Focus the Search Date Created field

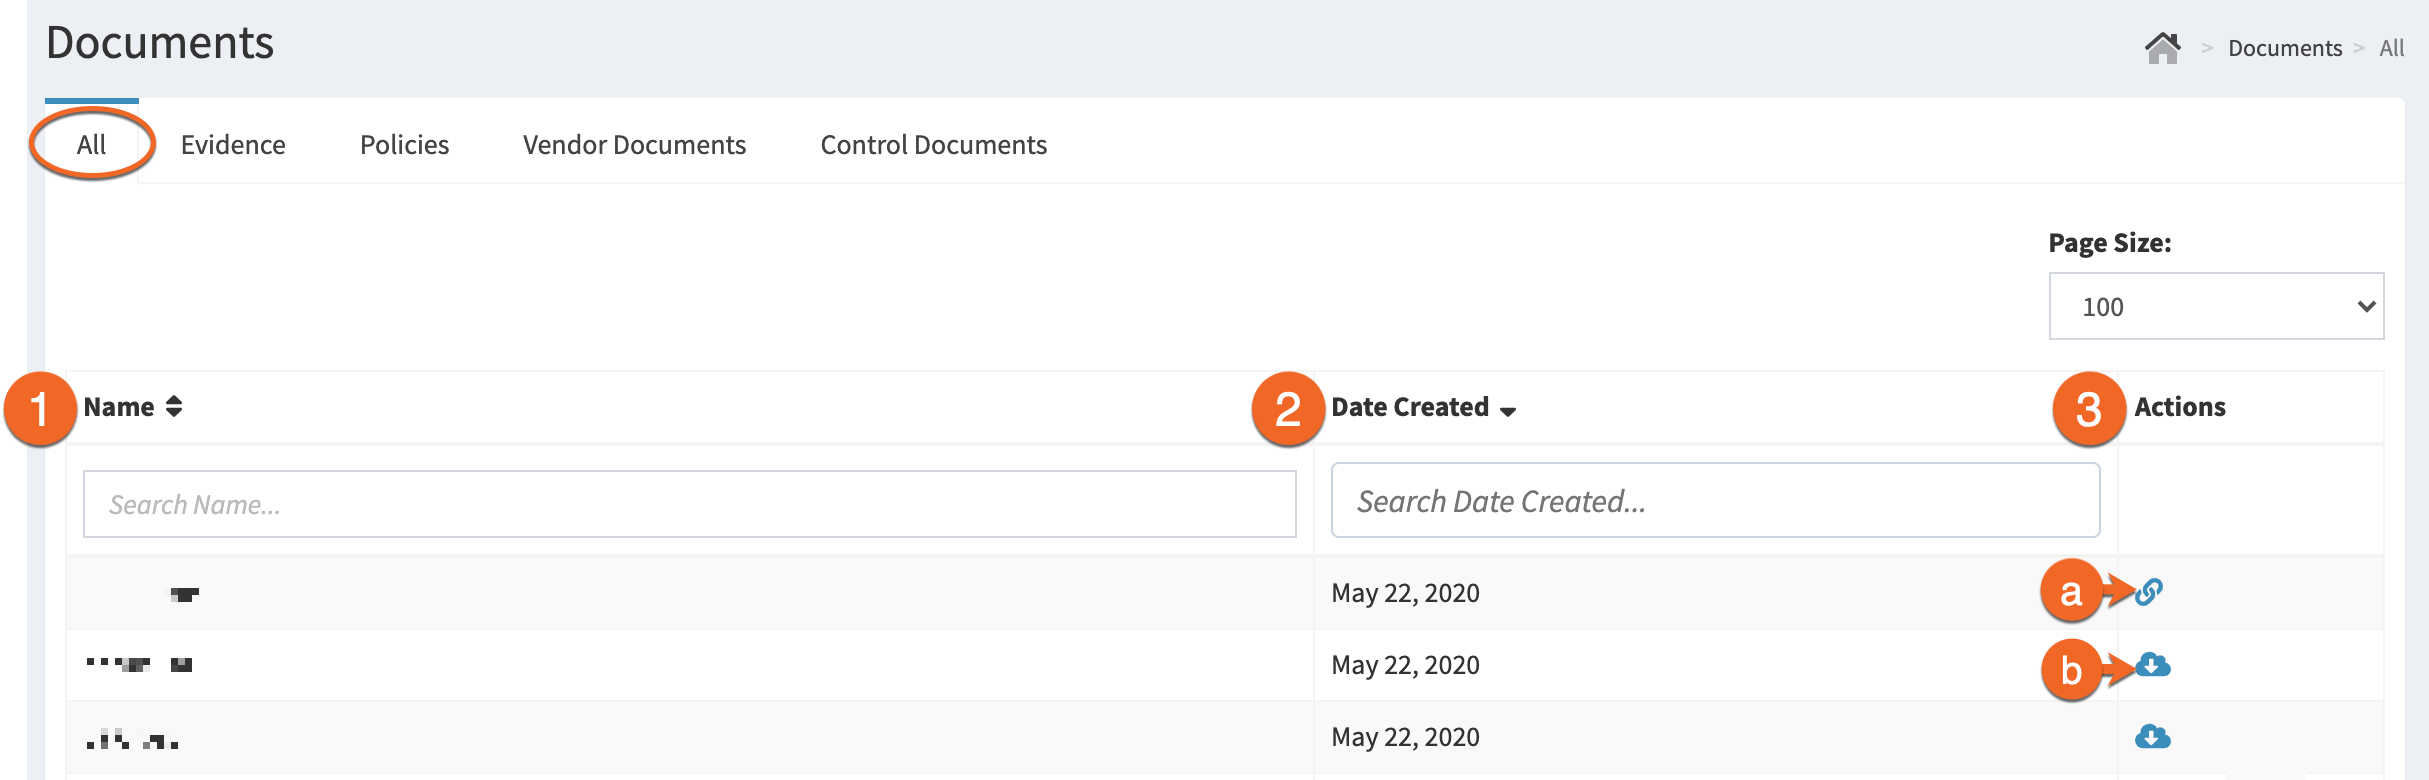[1714, 500]
